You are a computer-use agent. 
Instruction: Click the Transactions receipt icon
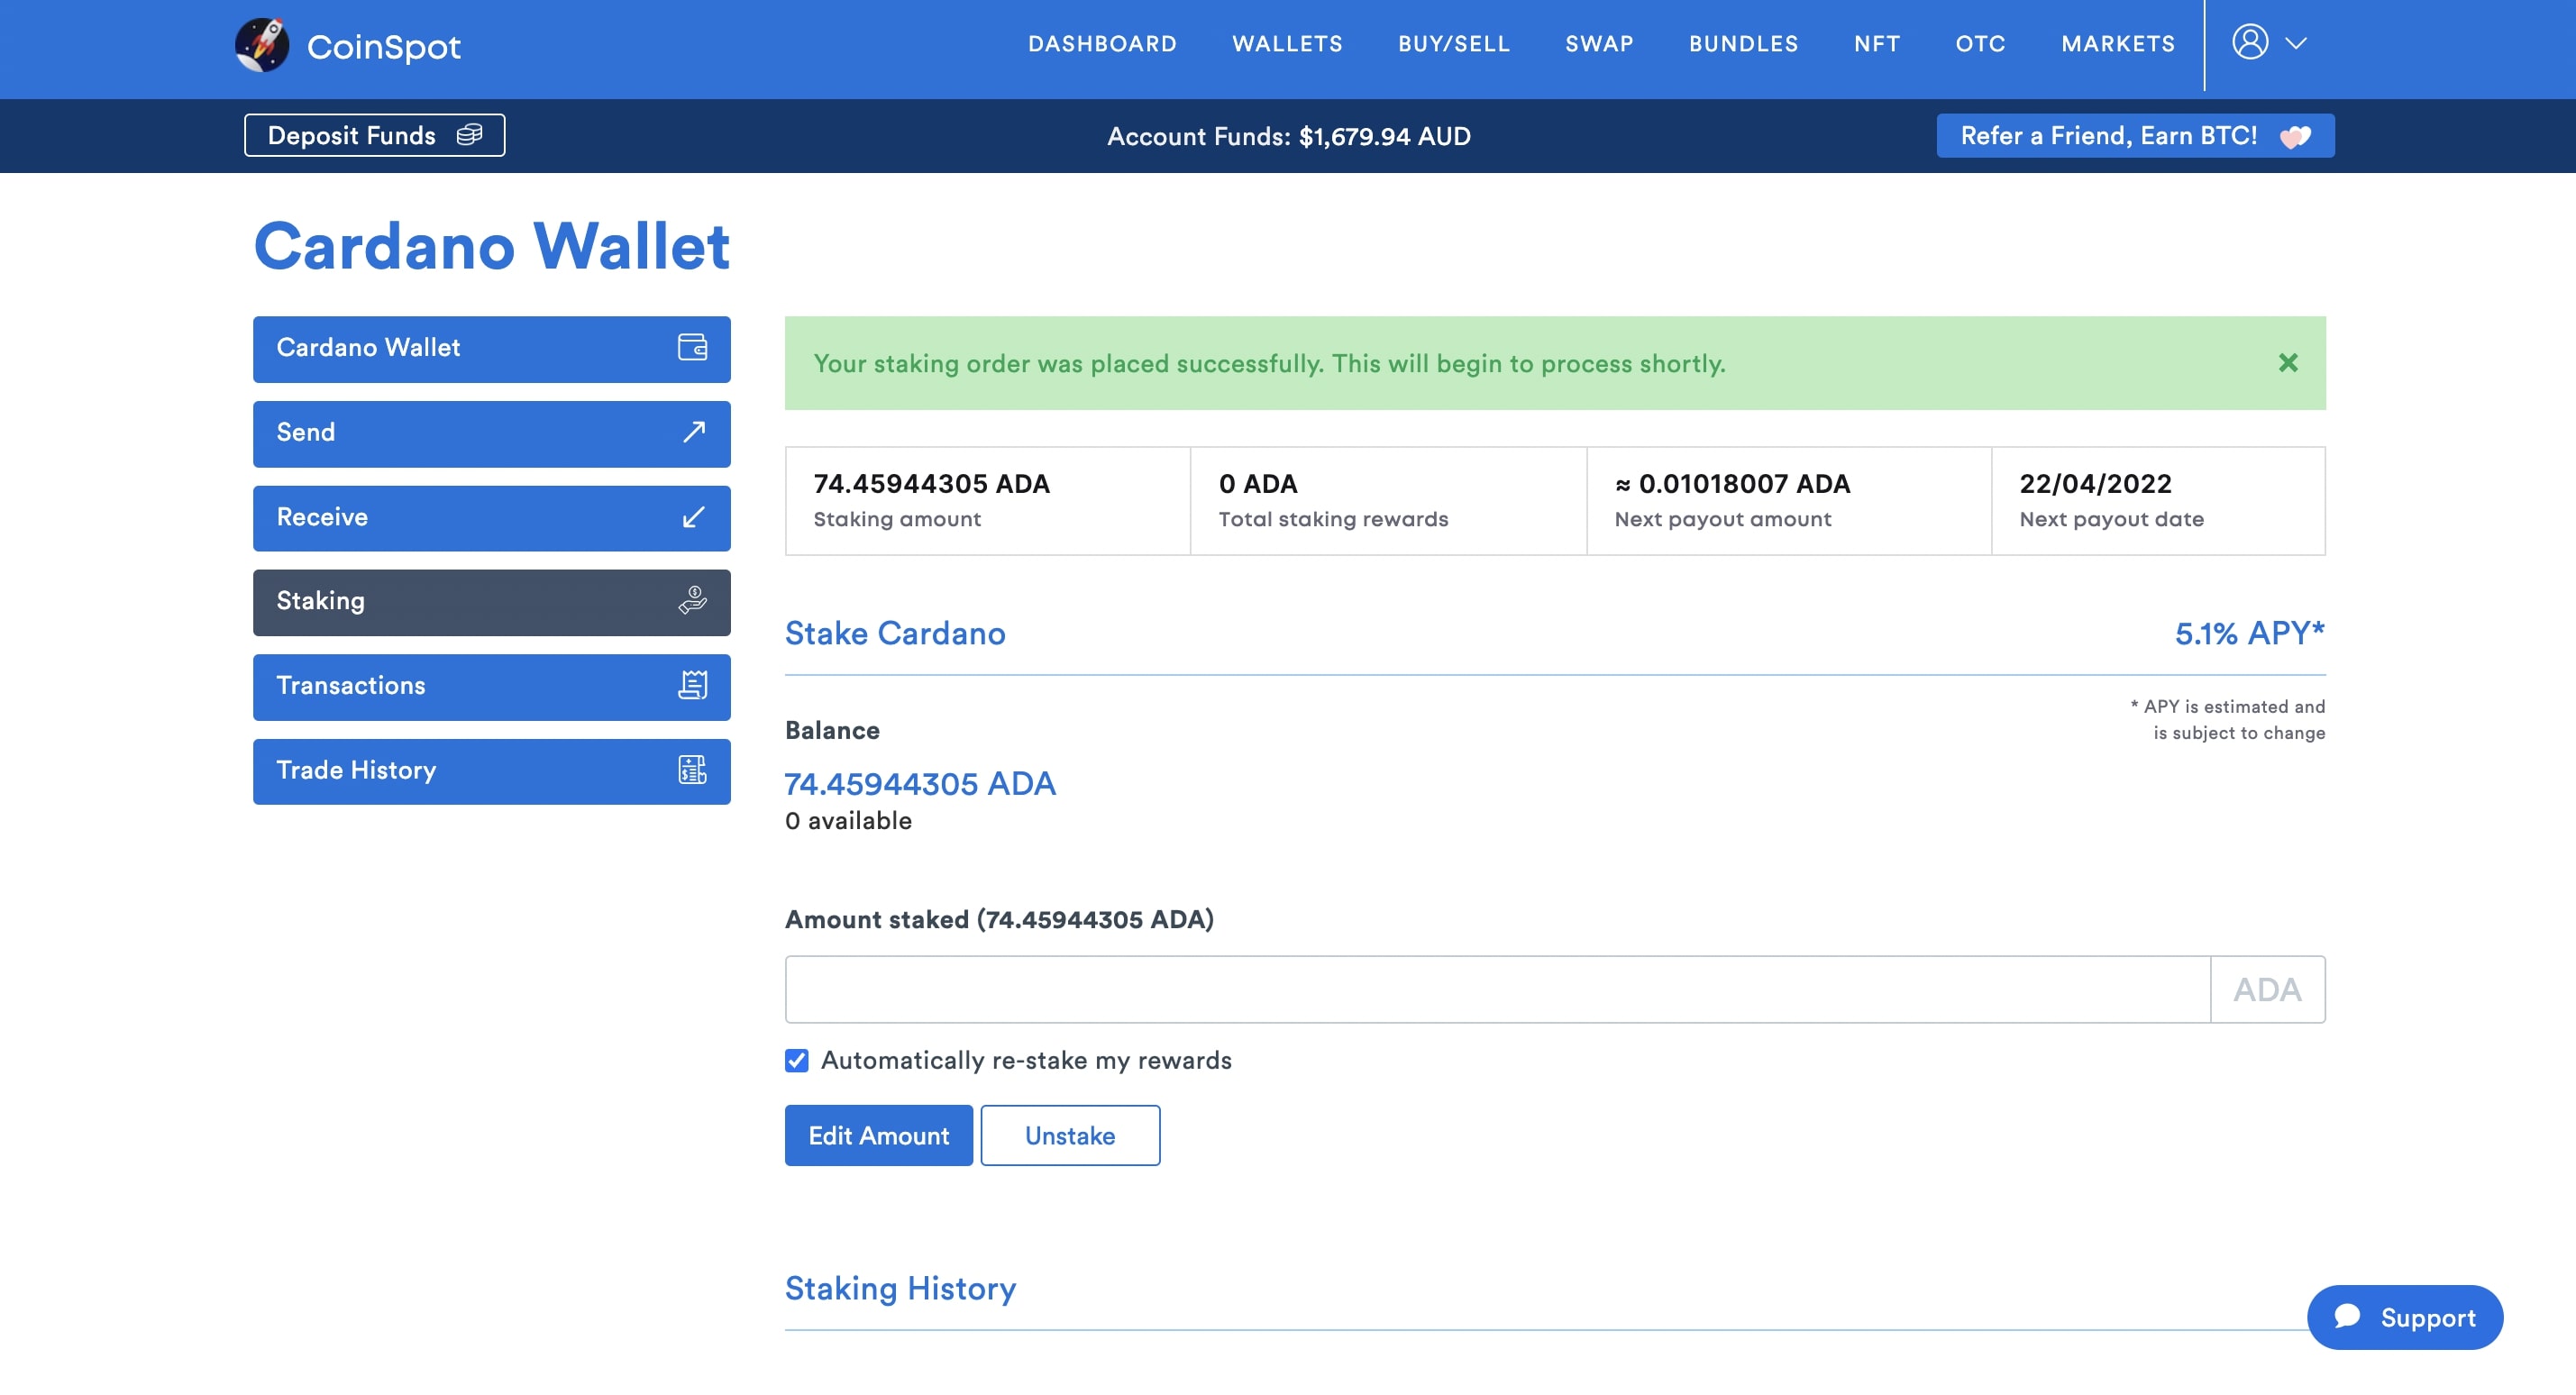(x=692, y=685)
